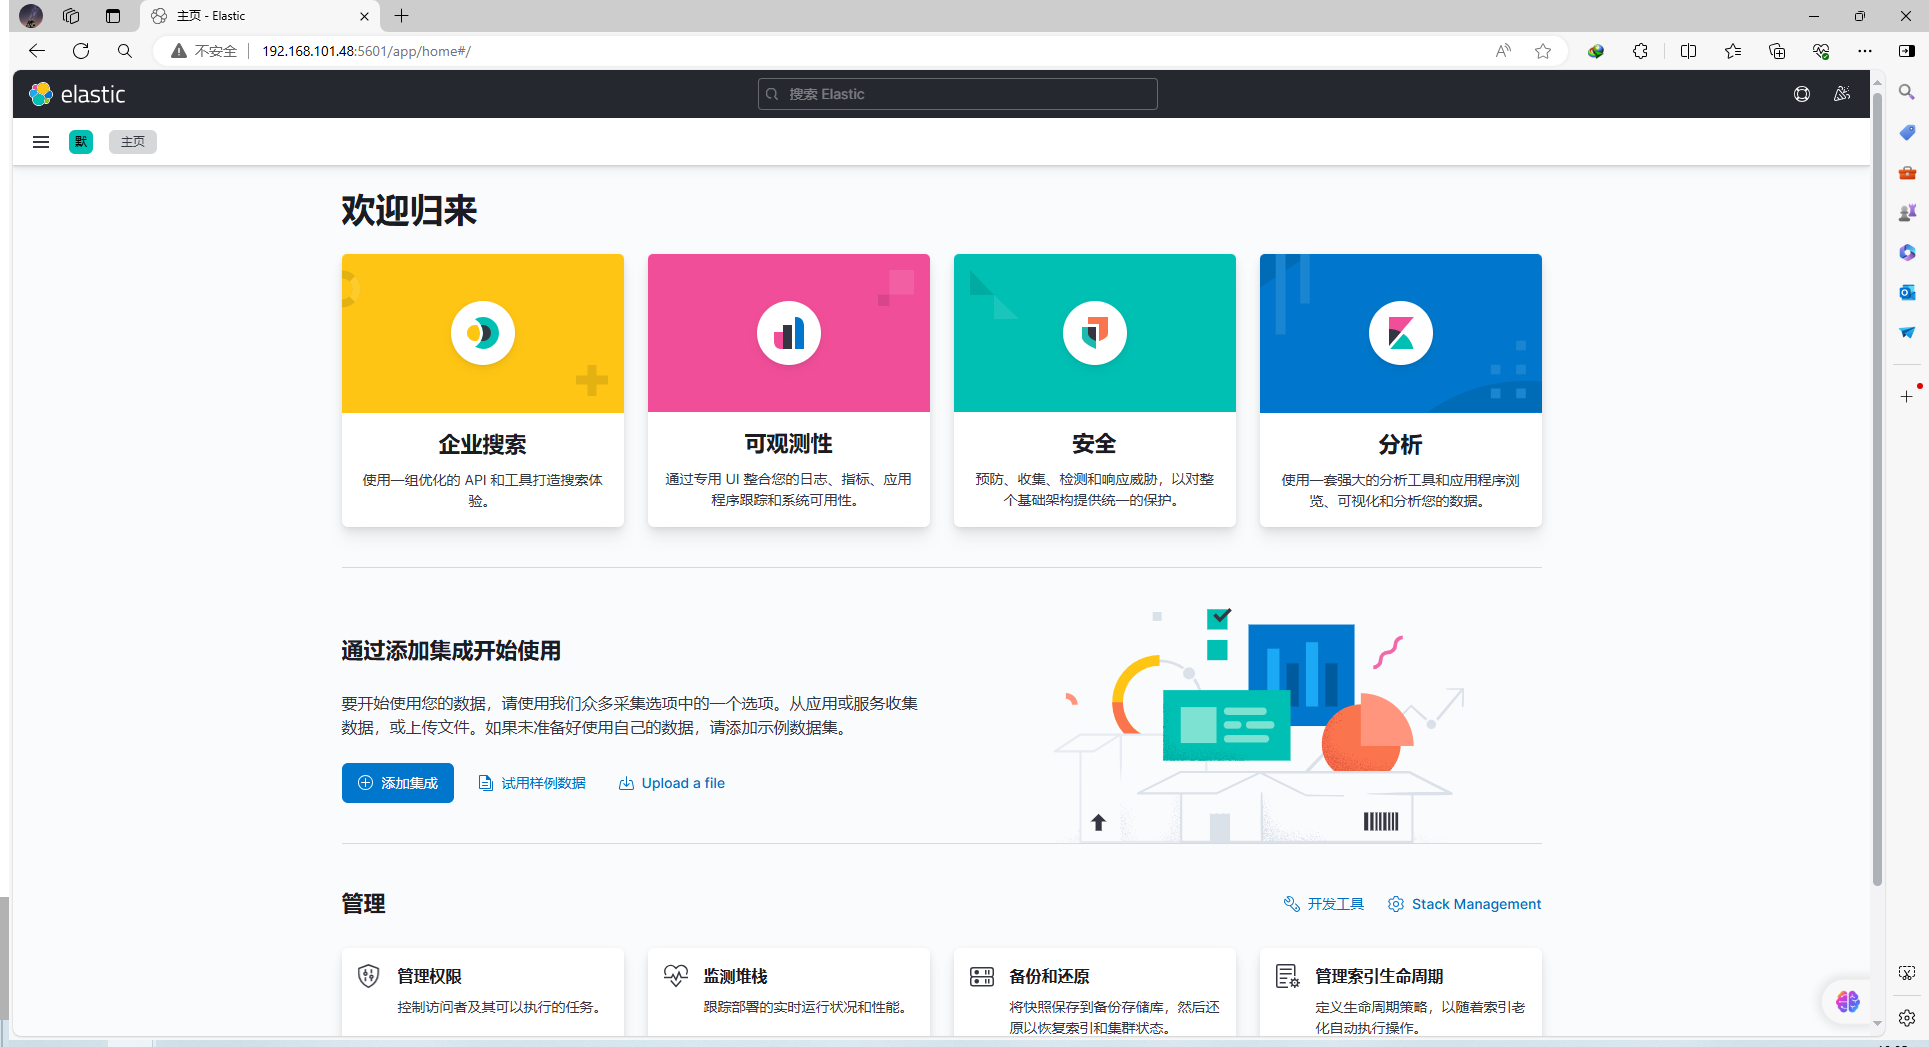Toggle the sidebar pane button in toolbar

point(1907,51)
